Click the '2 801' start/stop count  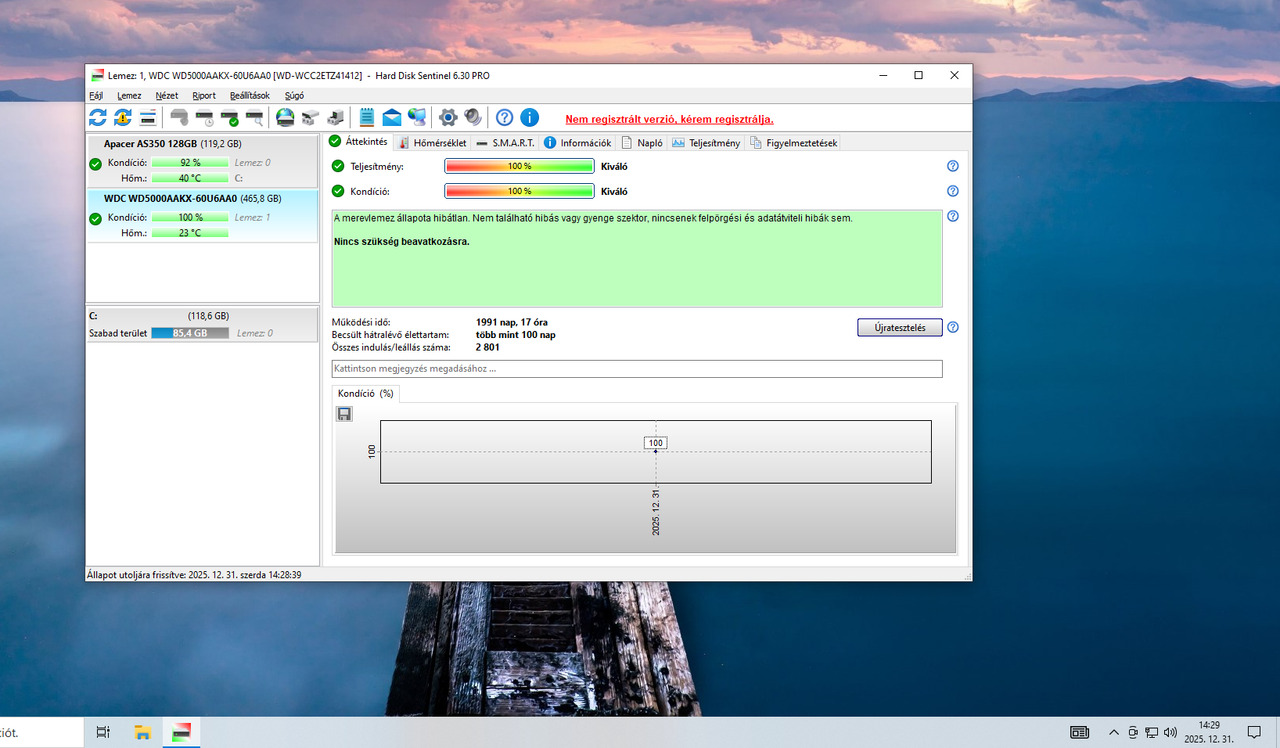[488, 348]
